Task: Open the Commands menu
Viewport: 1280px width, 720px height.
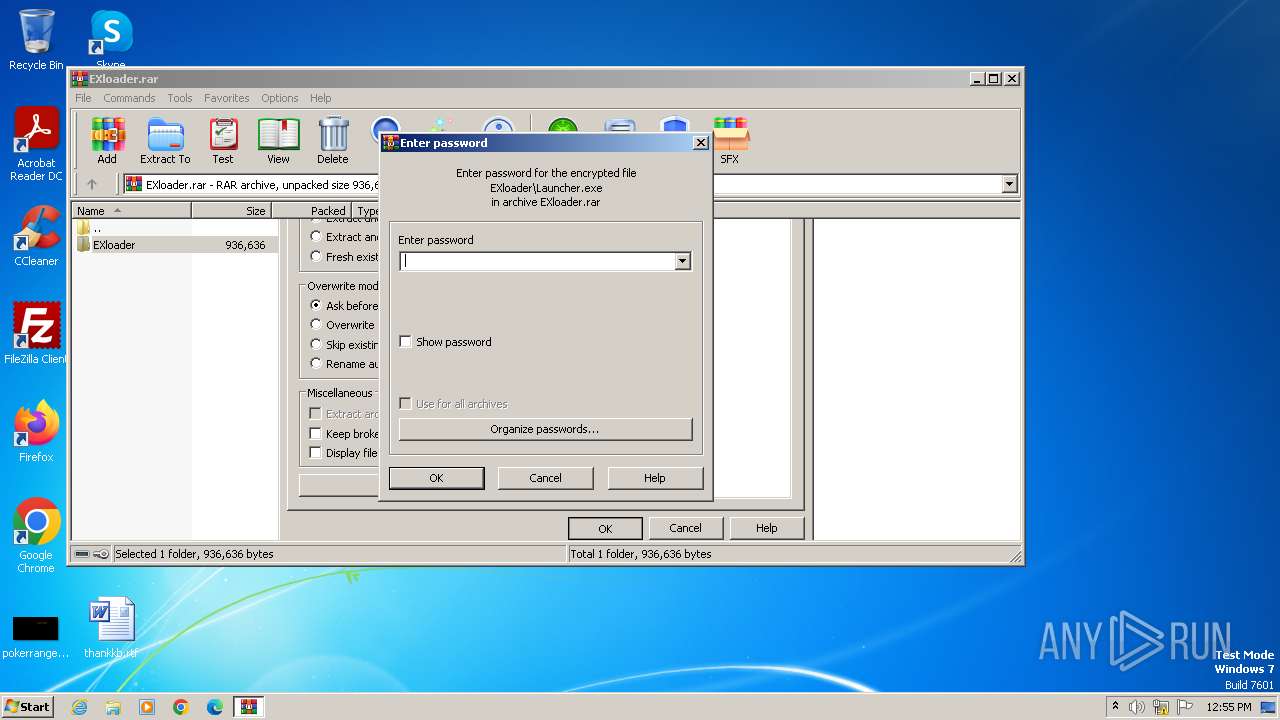Action: (129, 98)
